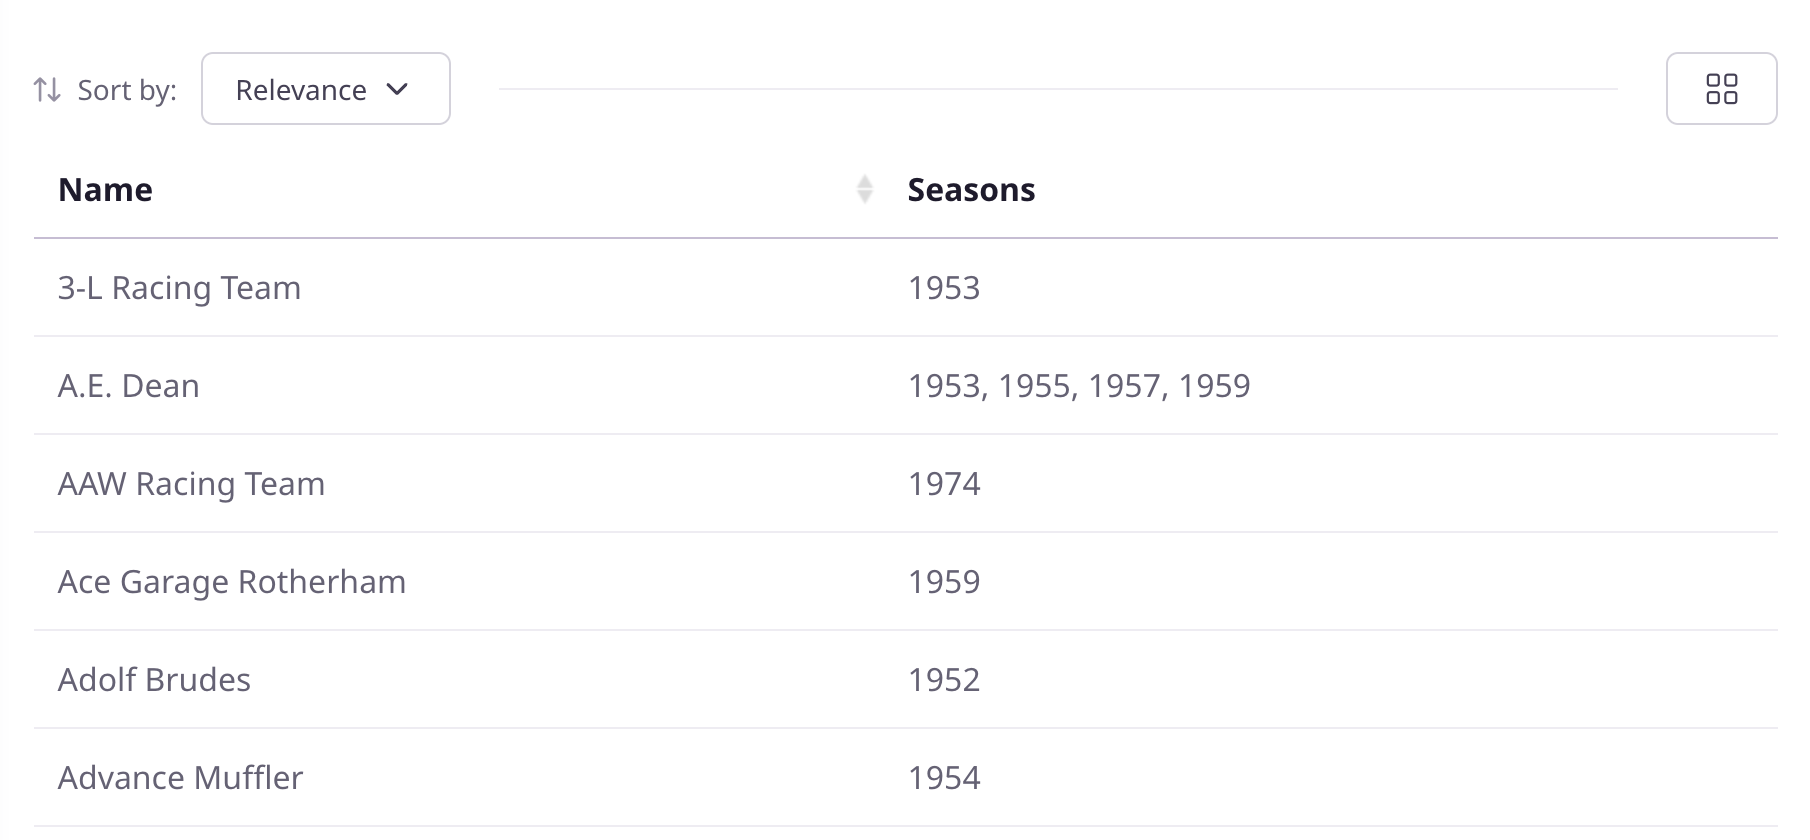Toggle Name column sort arrows
Viewport: 1810px width, 840px height.
(x=865, y=189)
